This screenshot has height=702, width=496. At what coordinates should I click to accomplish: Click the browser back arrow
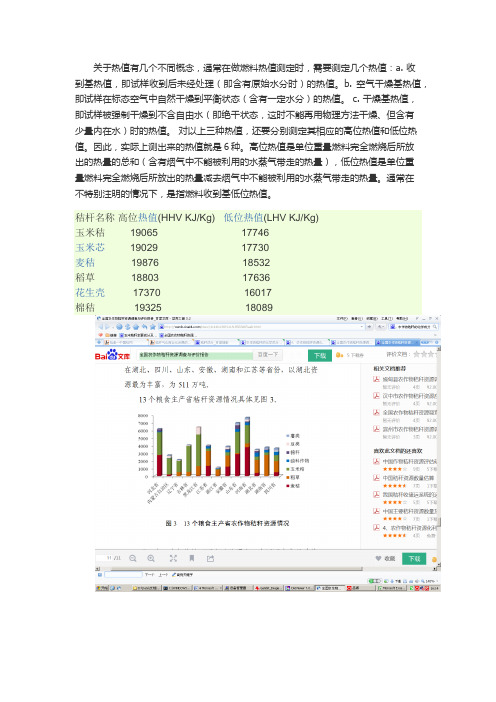[100, 327]
